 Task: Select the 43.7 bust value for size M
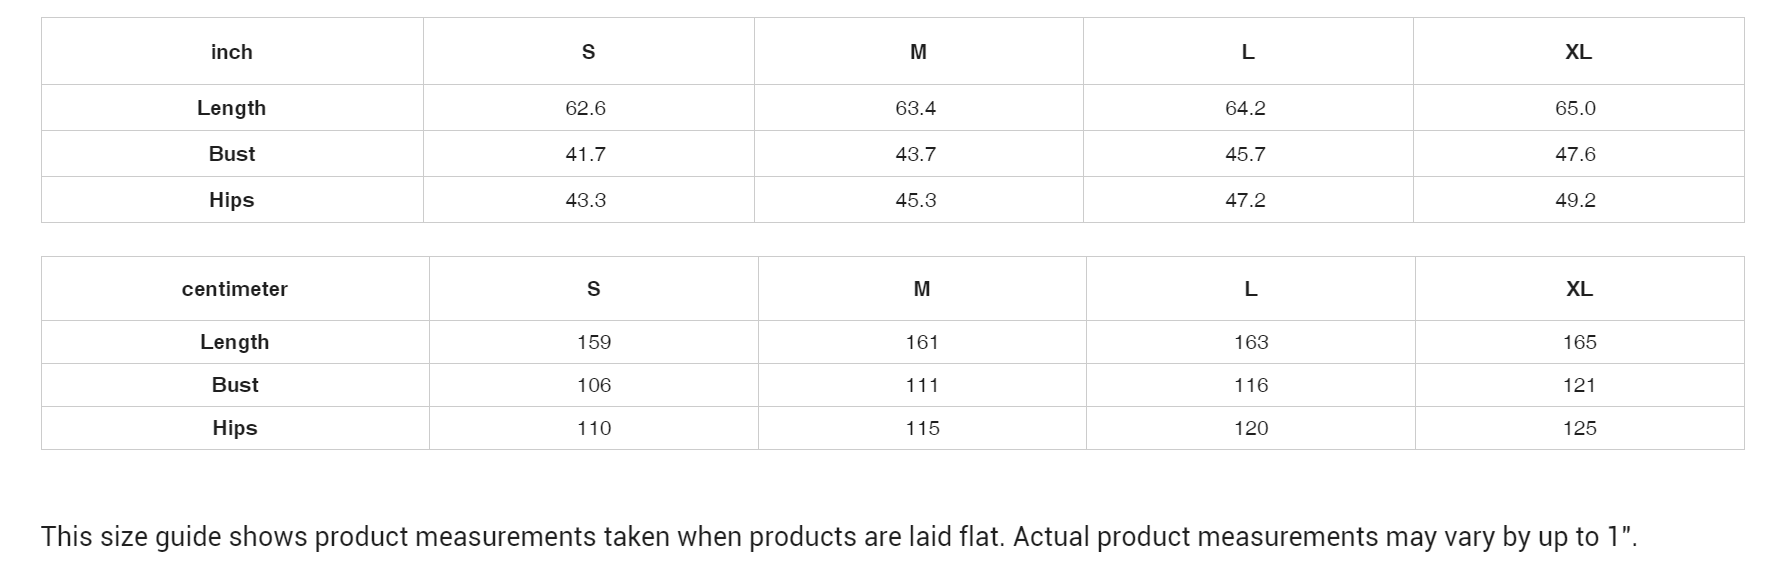click(916, 154)
